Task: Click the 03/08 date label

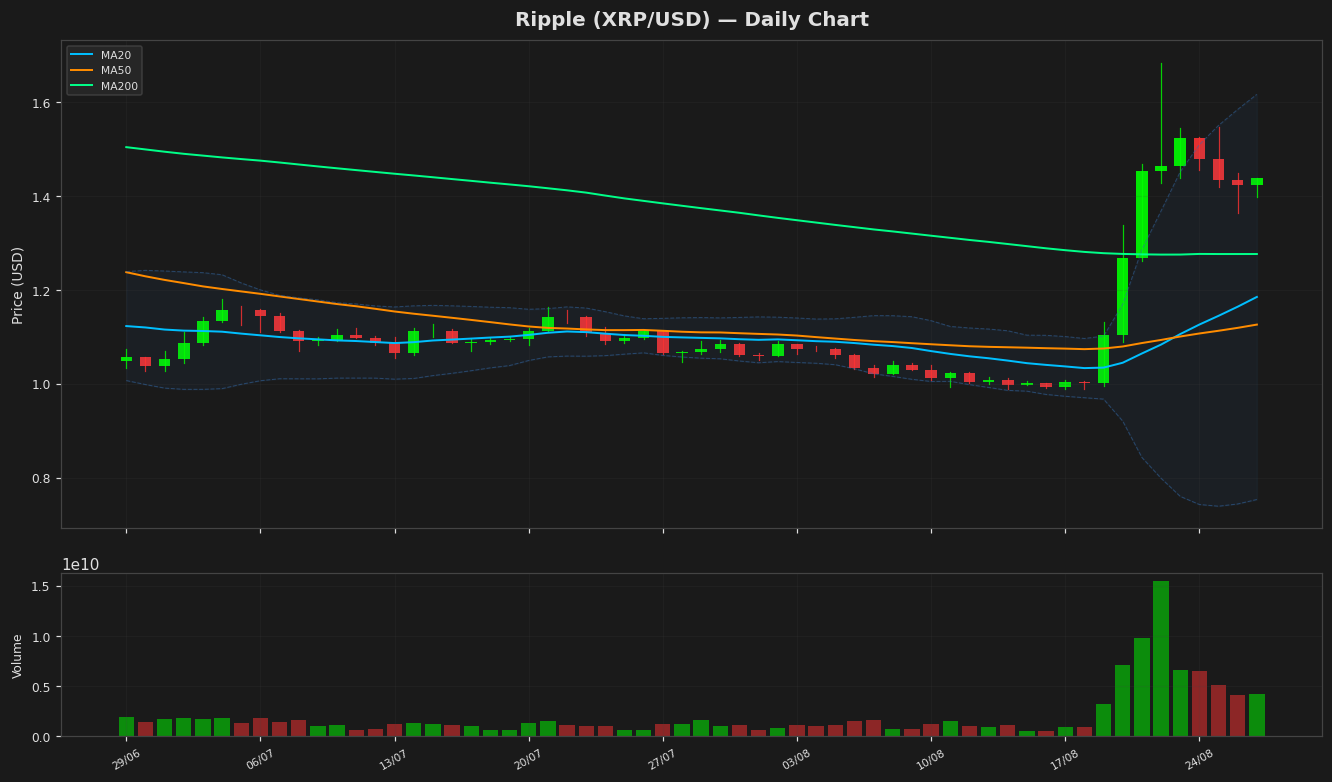Action: pyautogui.click(x=797, y=761)
